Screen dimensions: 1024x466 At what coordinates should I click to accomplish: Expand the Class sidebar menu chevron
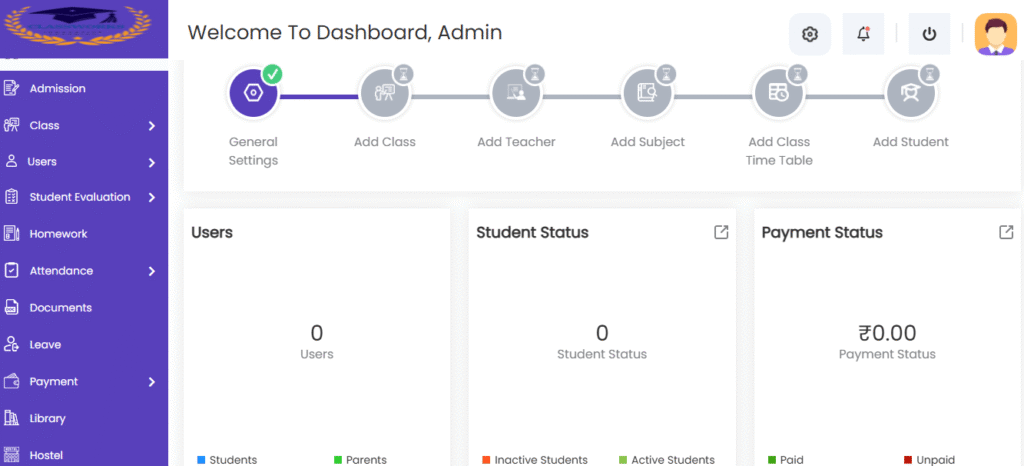(152, 126)
